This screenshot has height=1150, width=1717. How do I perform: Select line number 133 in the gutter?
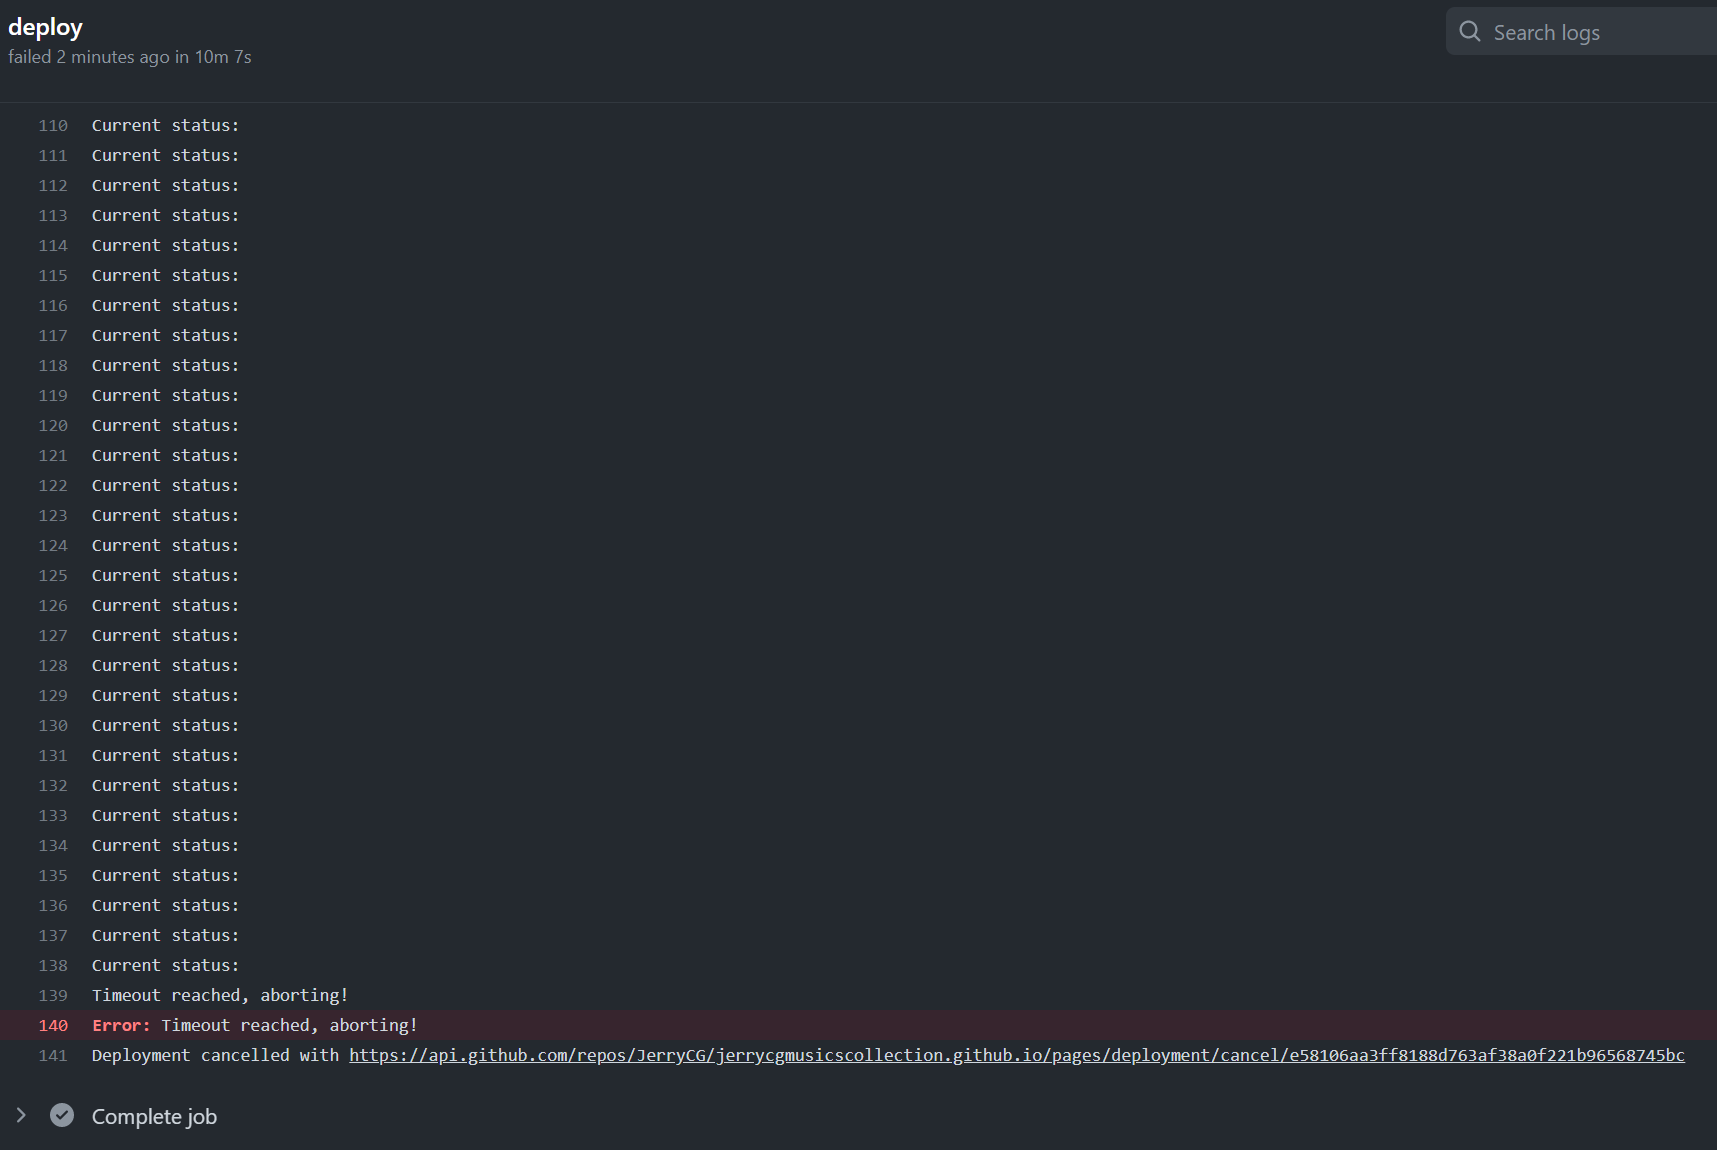tap(53, 815)
